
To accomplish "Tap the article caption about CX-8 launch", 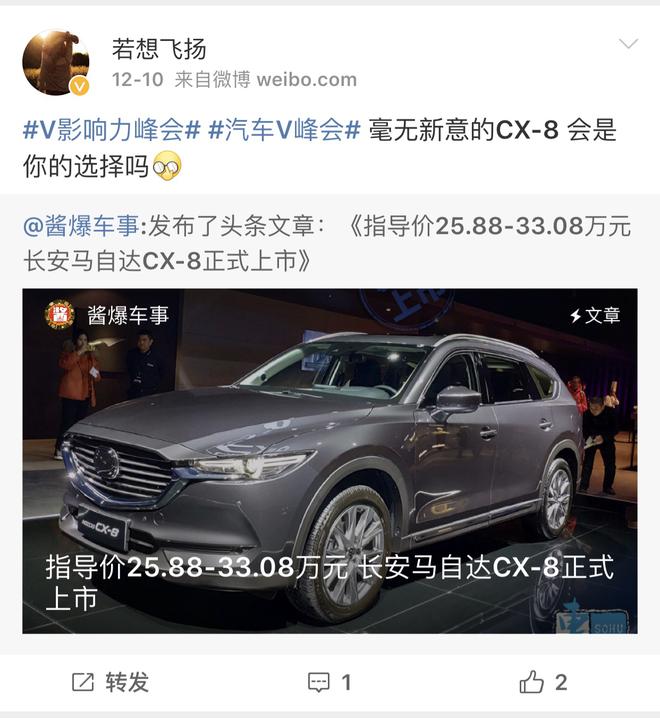I will point(329,582).
